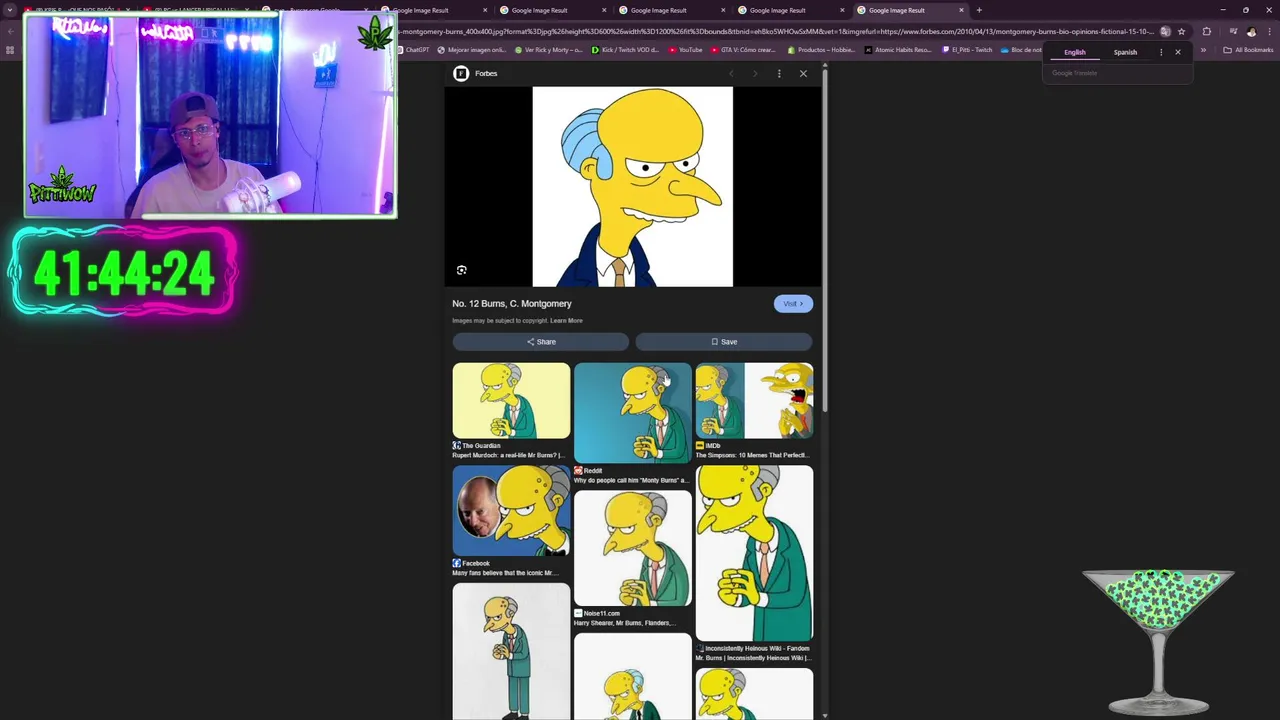Close the Google Translate popup
This screenshot has height=720, width=1280.
point(1178,52)
